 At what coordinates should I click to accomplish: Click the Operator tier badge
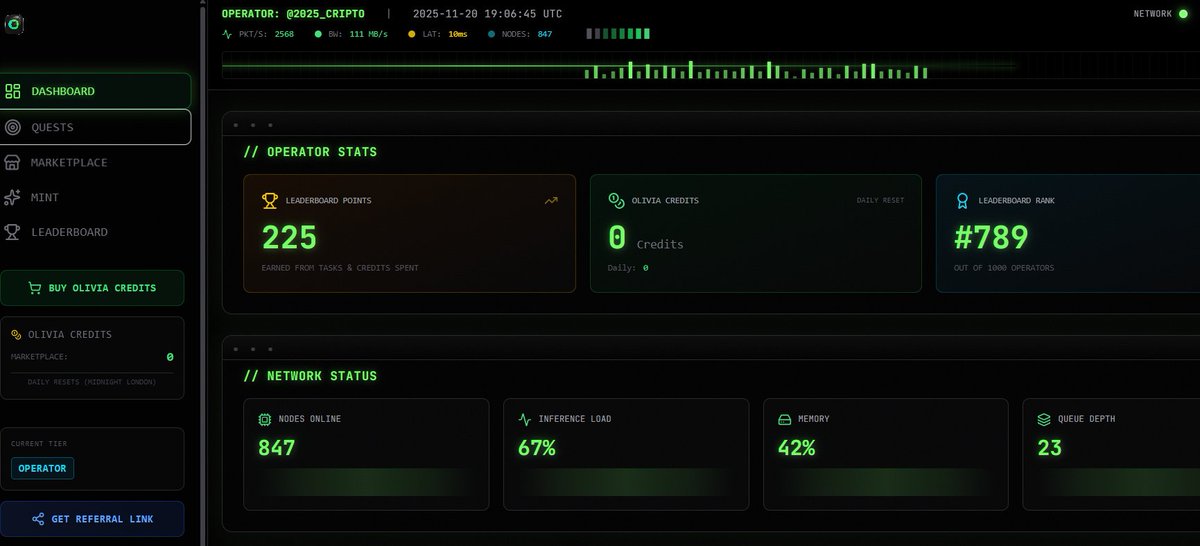[42, 468]
